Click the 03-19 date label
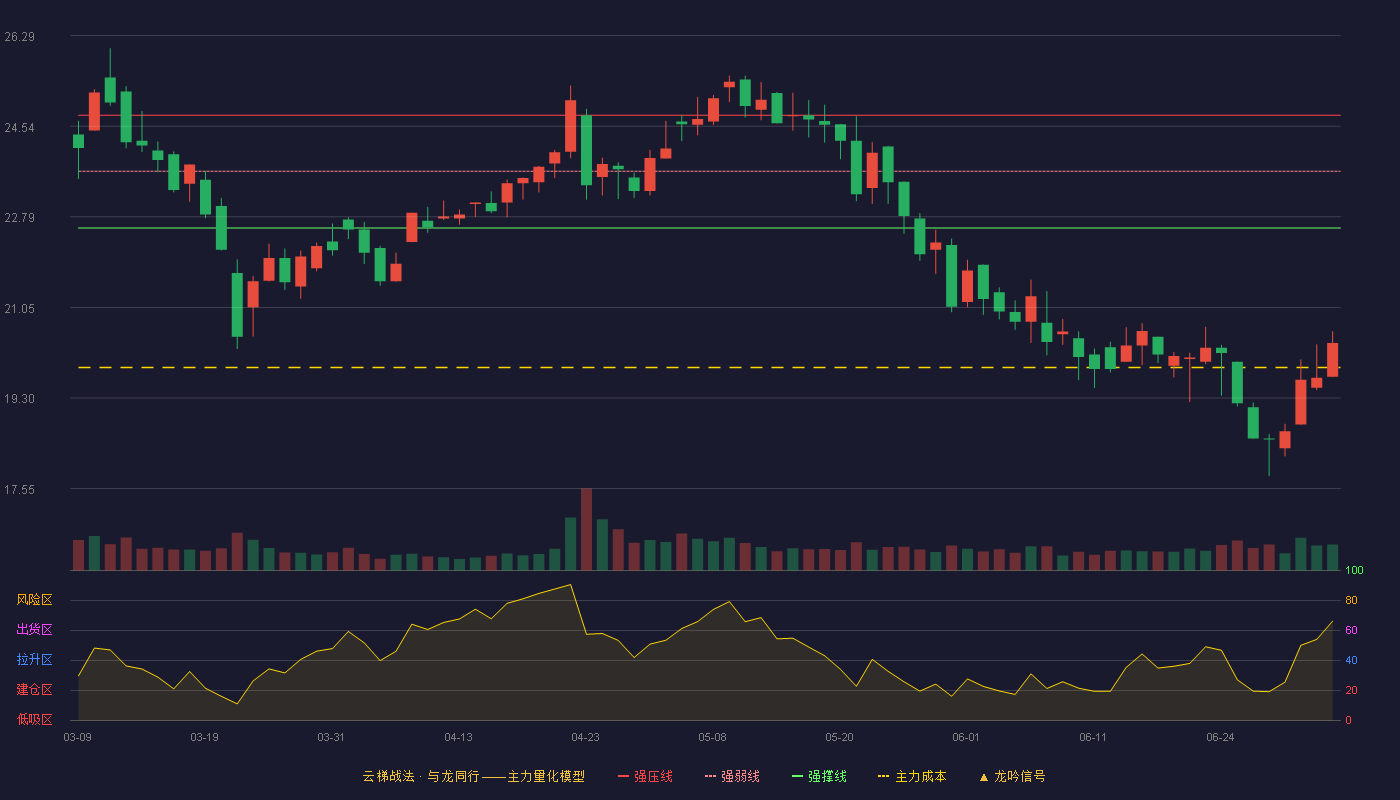 point(204,737)
